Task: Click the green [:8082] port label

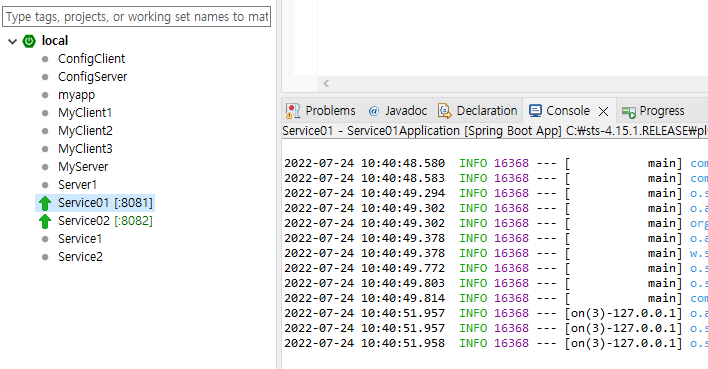Action: (x=134, y=221)
